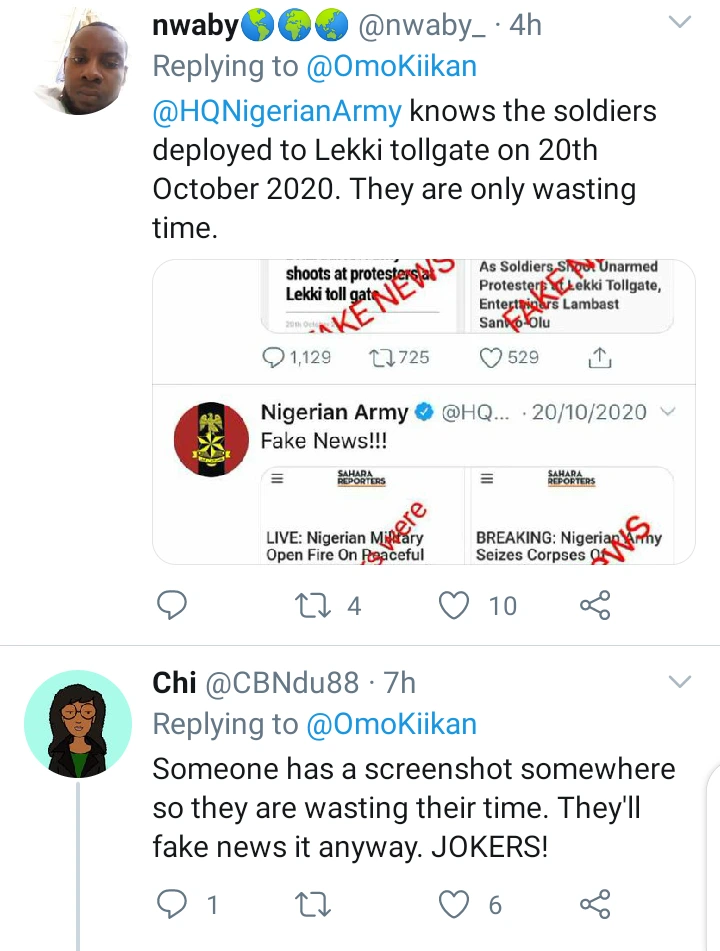Share nwaby's tweet
Image resolution: width=720 pixels, height=951 pixels.
[x=595, y=604]
